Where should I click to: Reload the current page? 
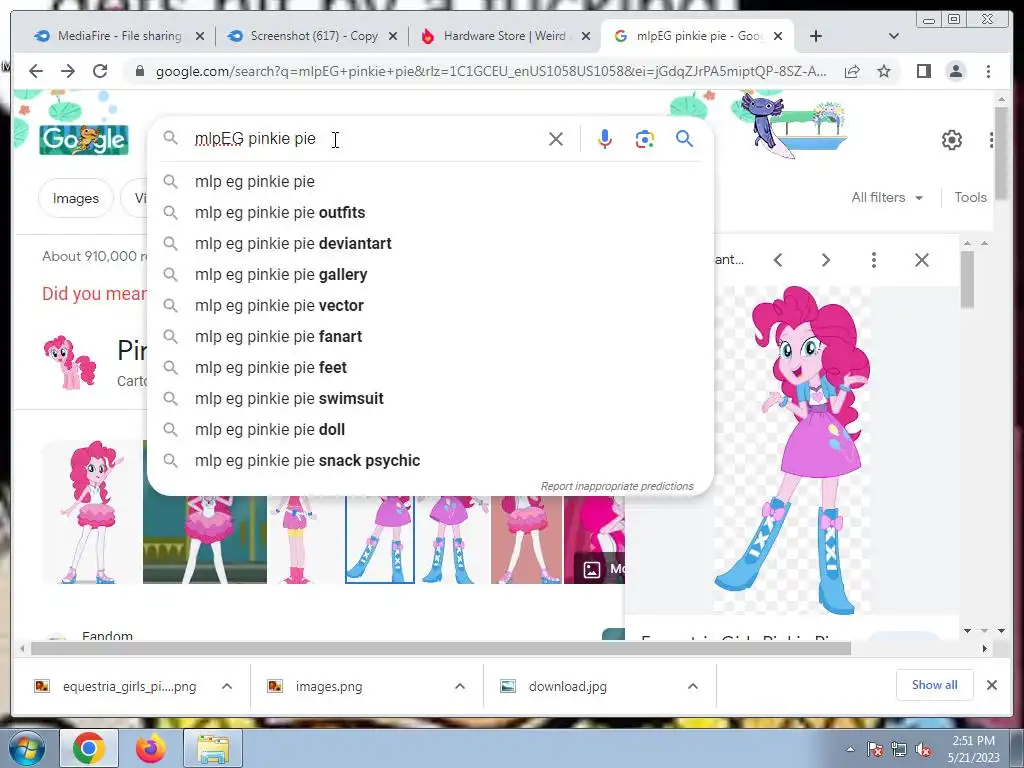100,71
